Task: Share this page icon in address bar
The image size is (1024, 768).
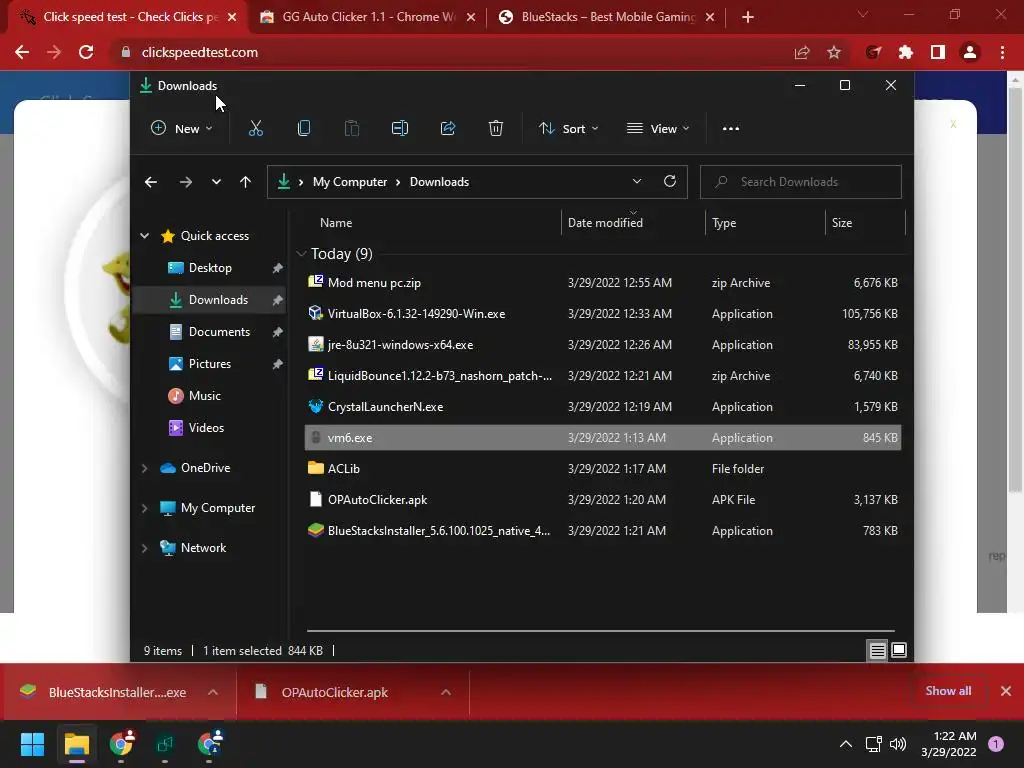Action: click(802, 52)
